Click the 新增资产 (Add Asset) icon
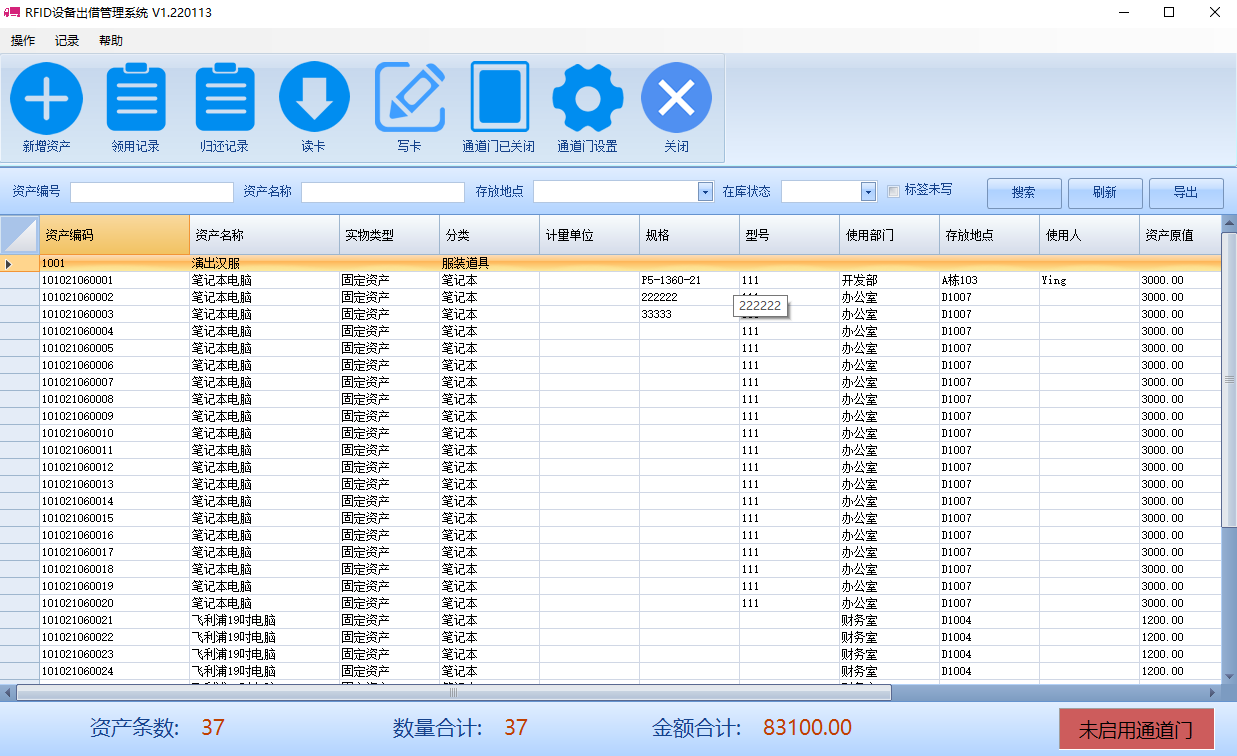This screenshot has height=756, width=1237. [46, 97]
